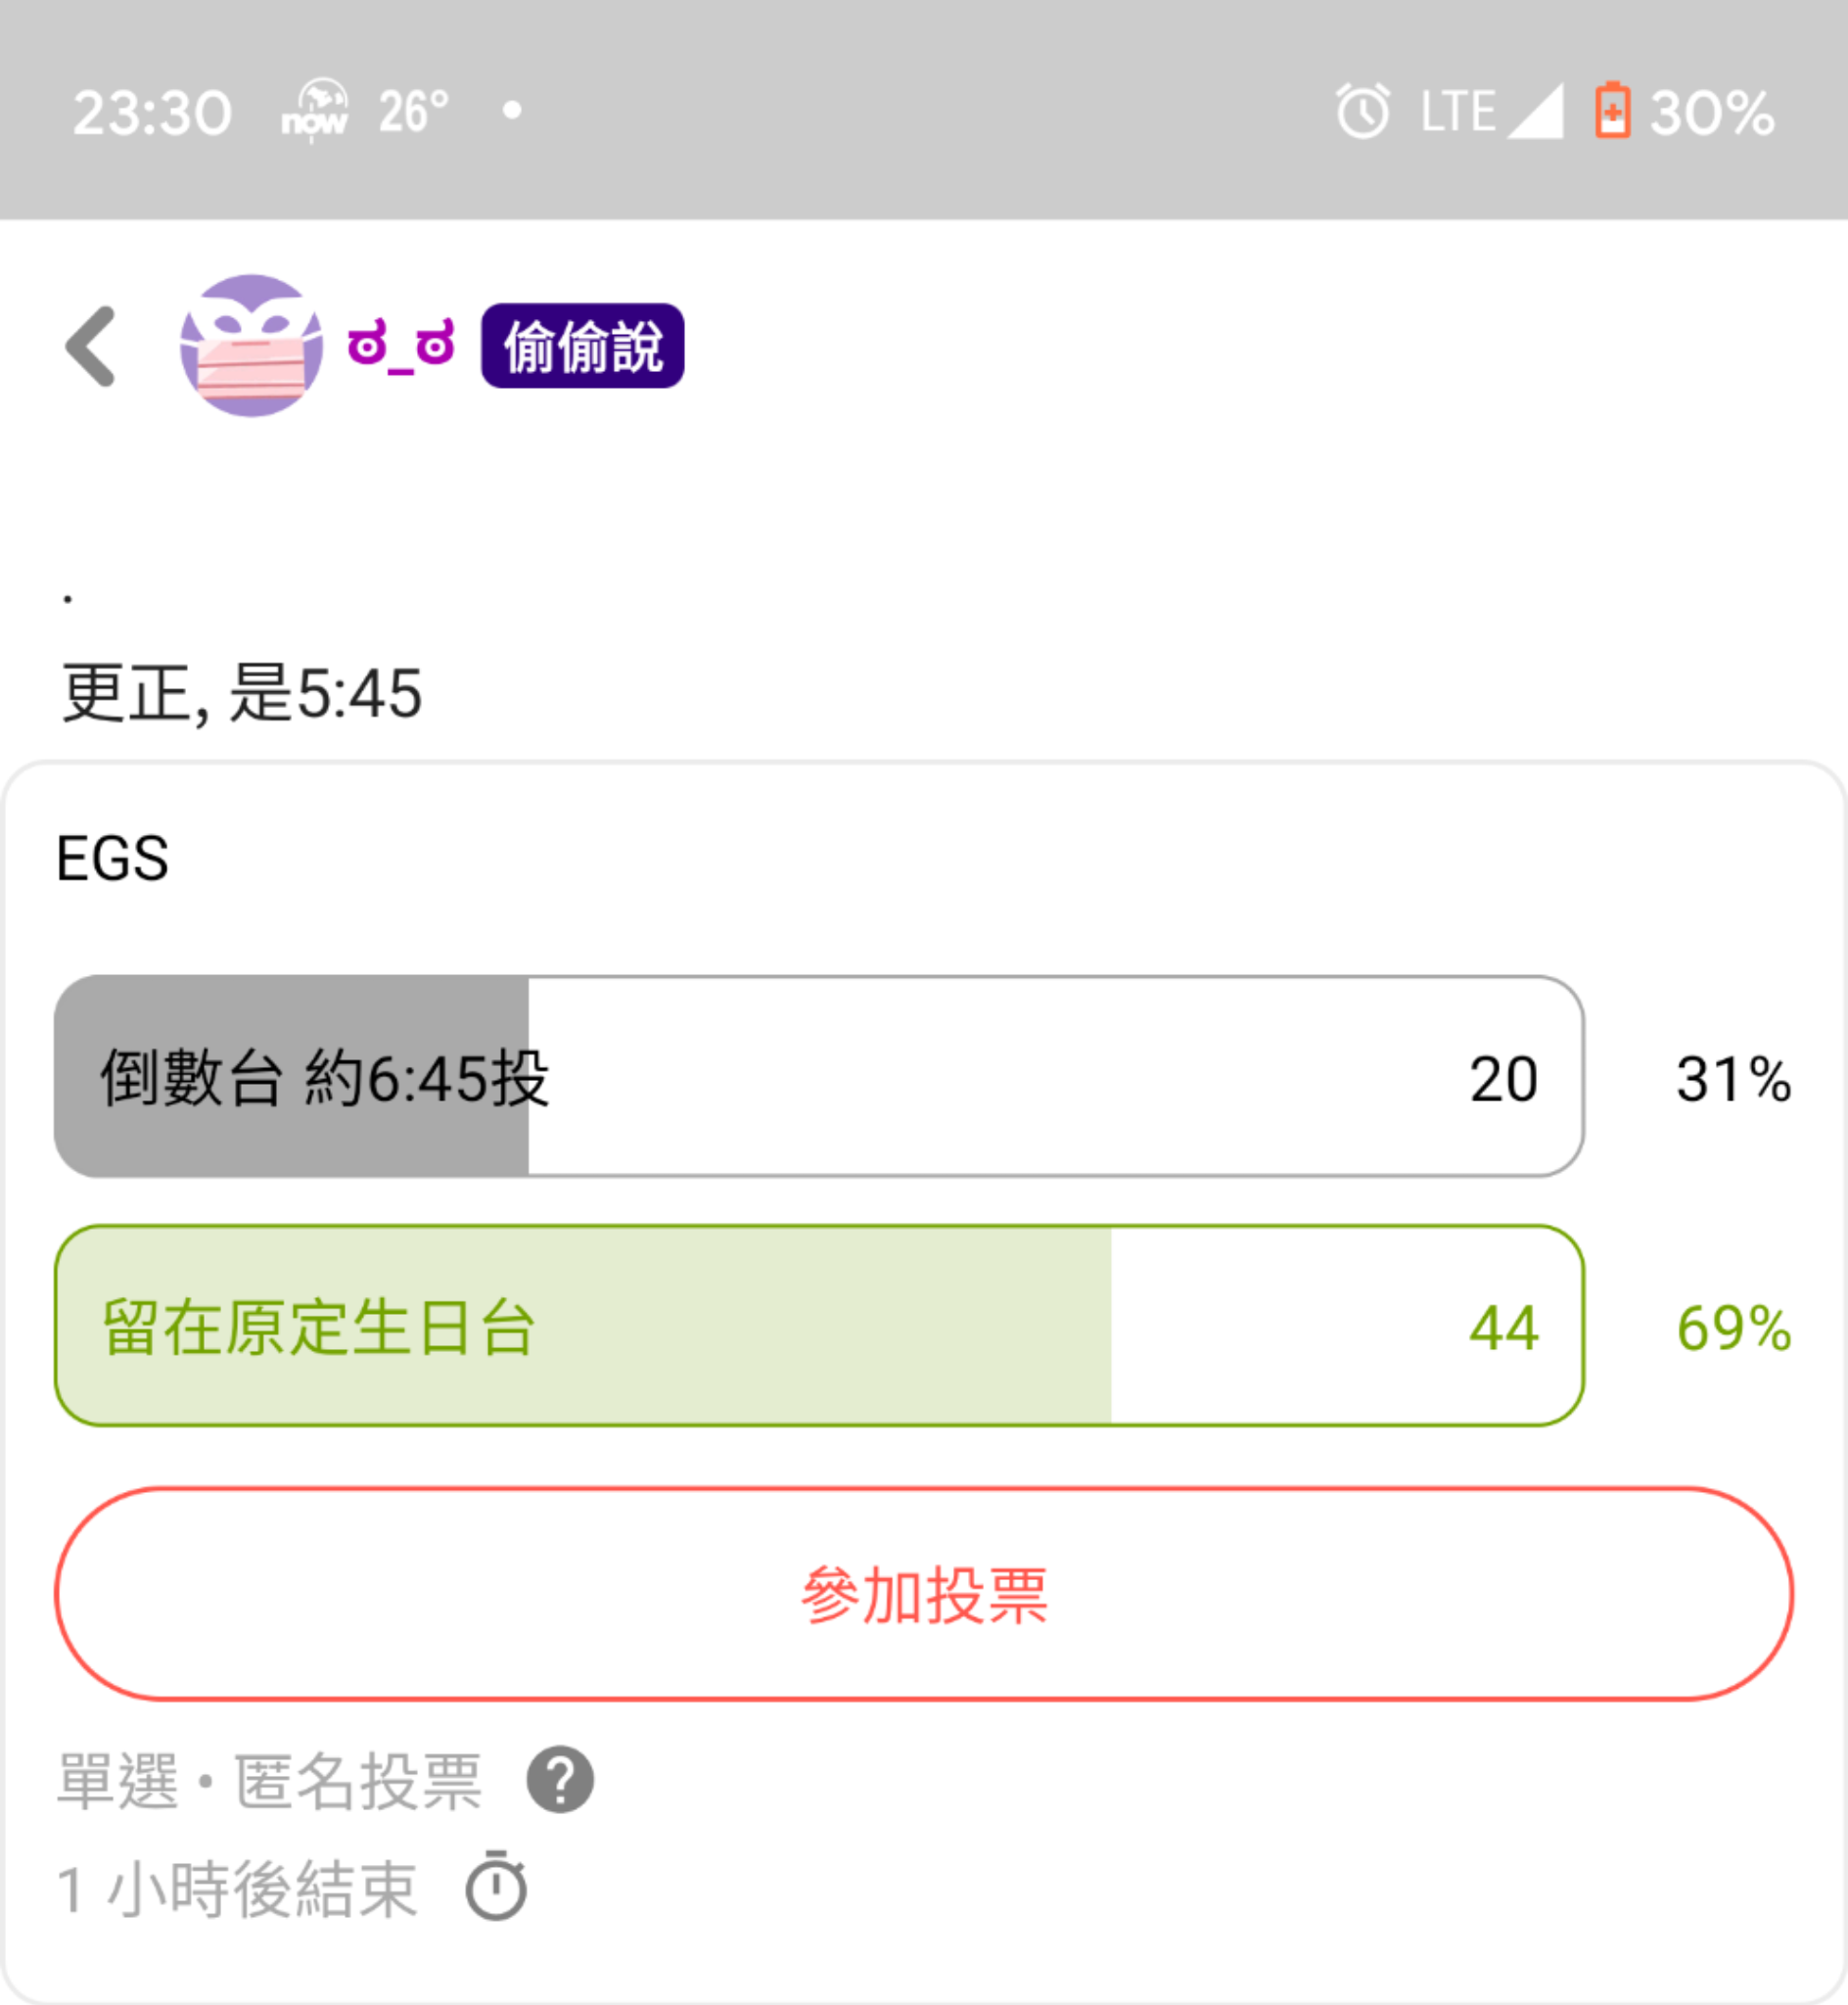Tap the battery charging status icon
The width and height of the screenshot is (1848, 2005).
point(1612,110)
